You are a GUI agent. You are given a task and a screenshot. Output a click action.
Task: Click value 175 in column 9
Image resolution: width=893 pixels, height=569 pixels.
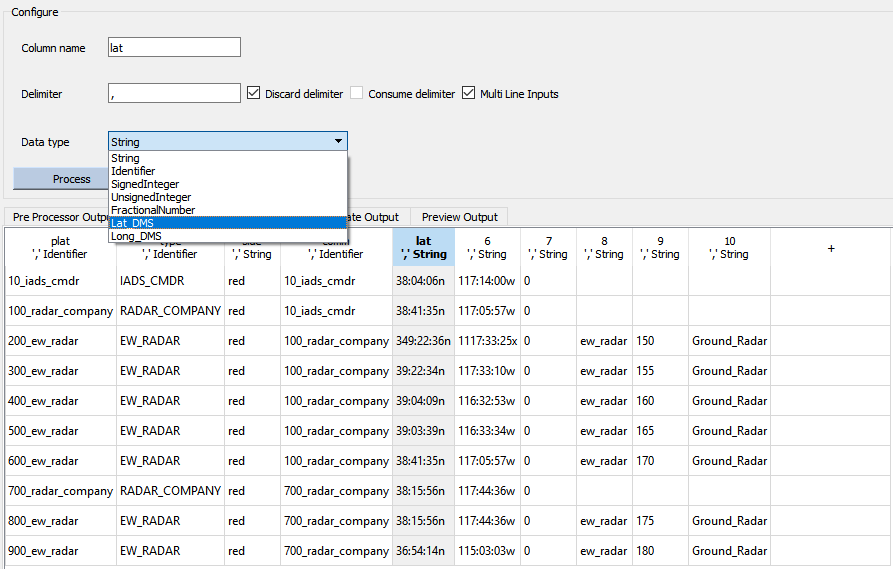661,521
